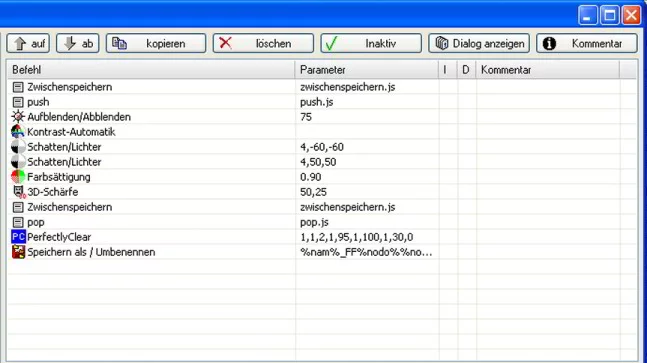Click the red-green Farbsättigung icon

pos(18,177)
